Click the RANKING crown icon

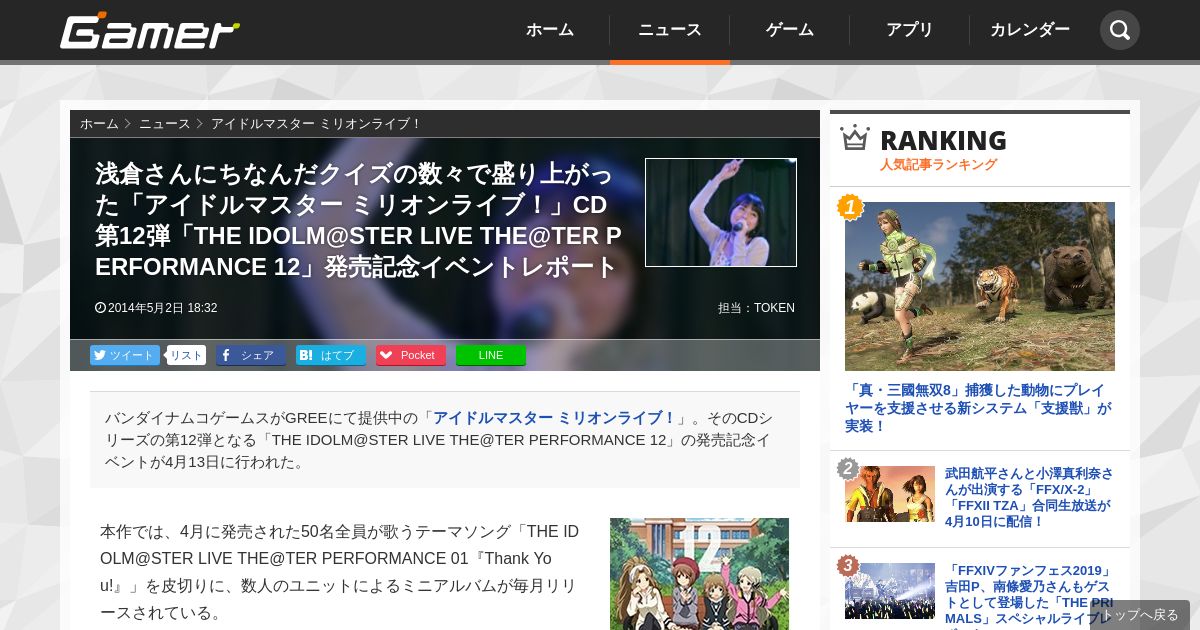[855, 137]
